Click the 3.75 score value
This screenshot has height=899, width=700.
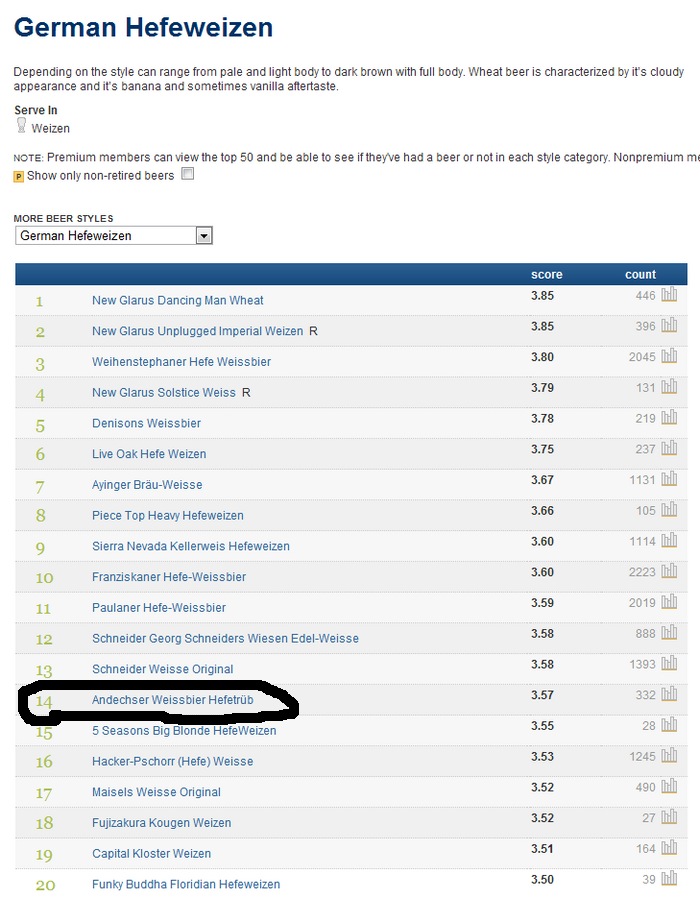coord(542,449)
